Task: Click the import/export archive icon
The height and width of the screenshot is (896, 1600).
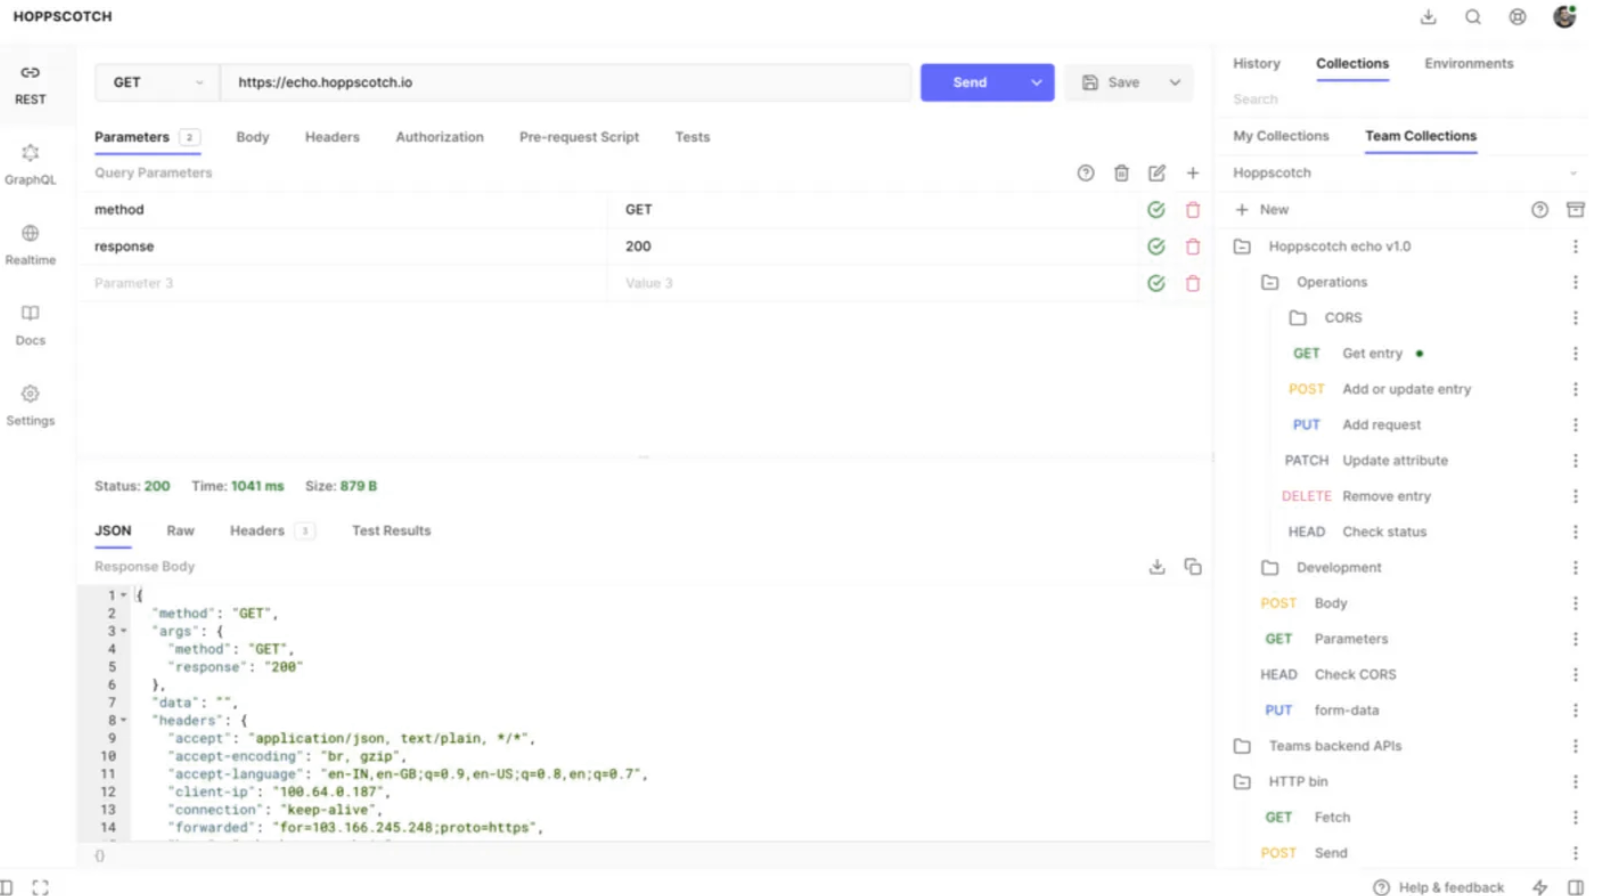Action: coord(1575,210)
